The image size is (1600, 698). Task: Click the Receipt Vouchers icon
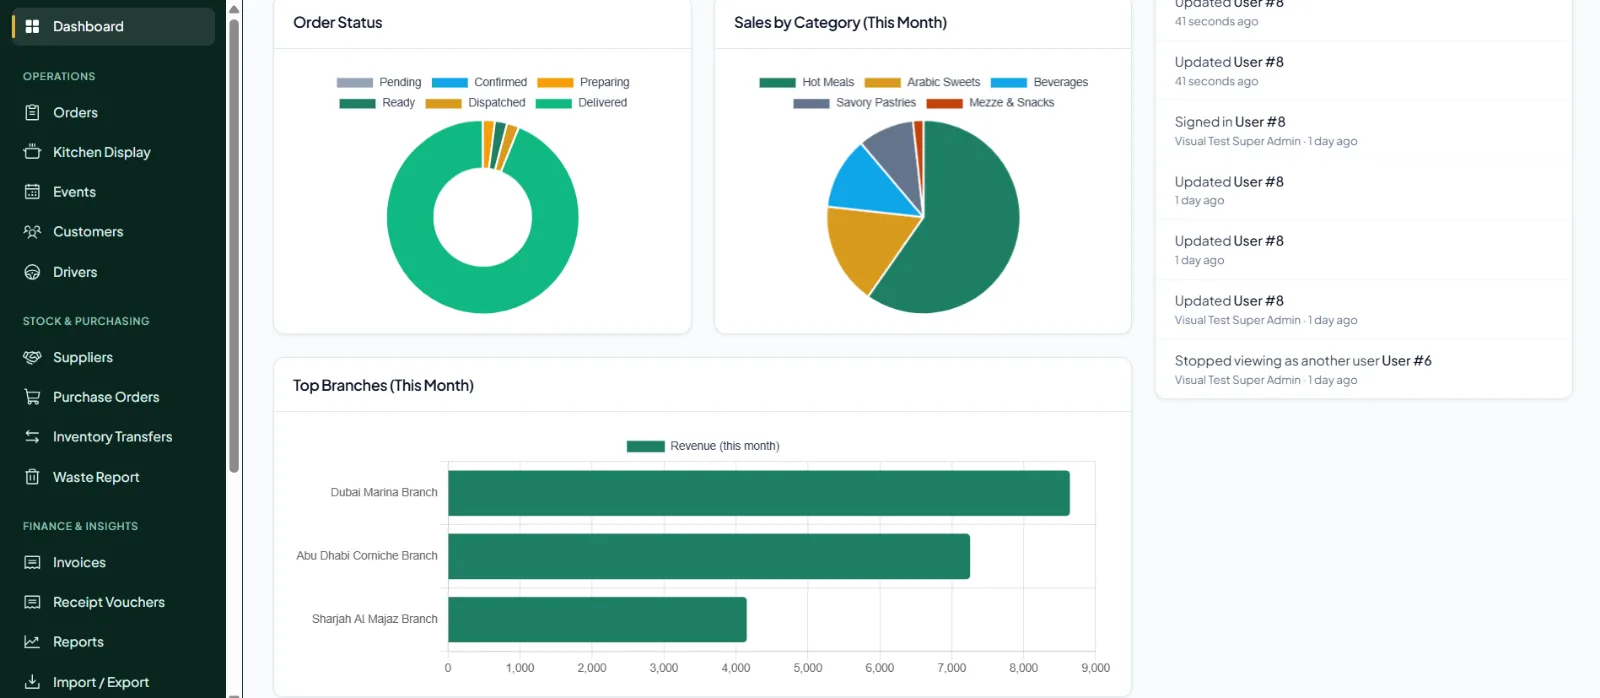(32, 602)
